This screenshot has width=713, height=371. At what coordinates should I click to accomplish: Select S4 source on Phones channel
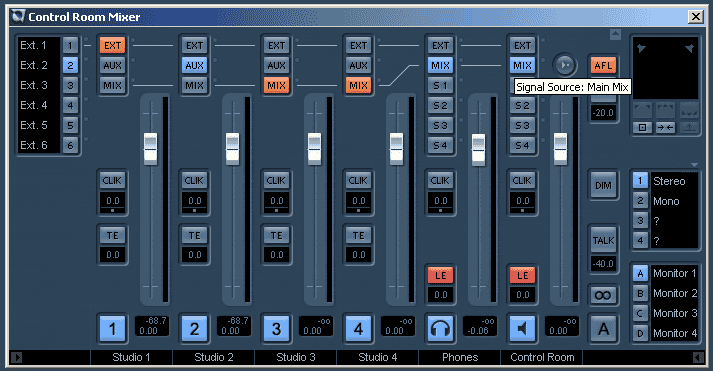pos(440,145)
